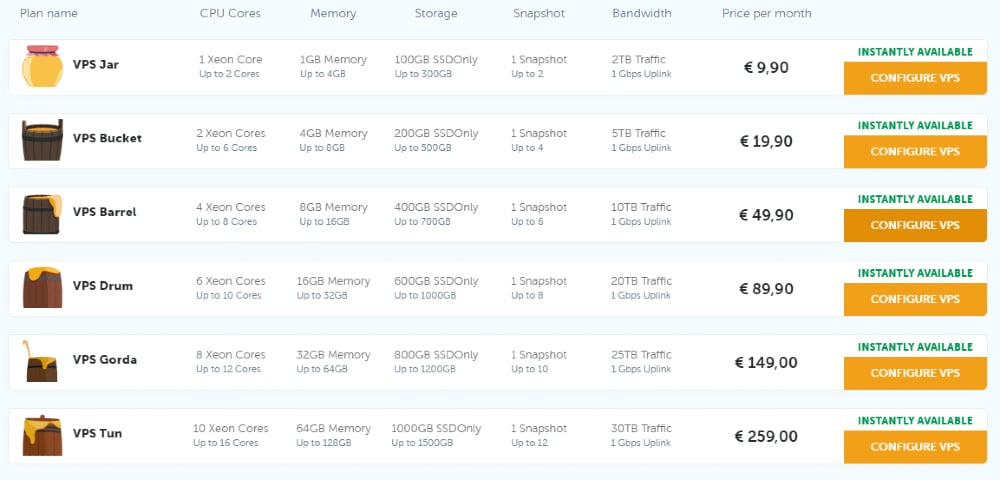Screen dimensions: 1000x480
Task: Click the 600GB SSDOnly storage text
Action: (x=436, y=282)
